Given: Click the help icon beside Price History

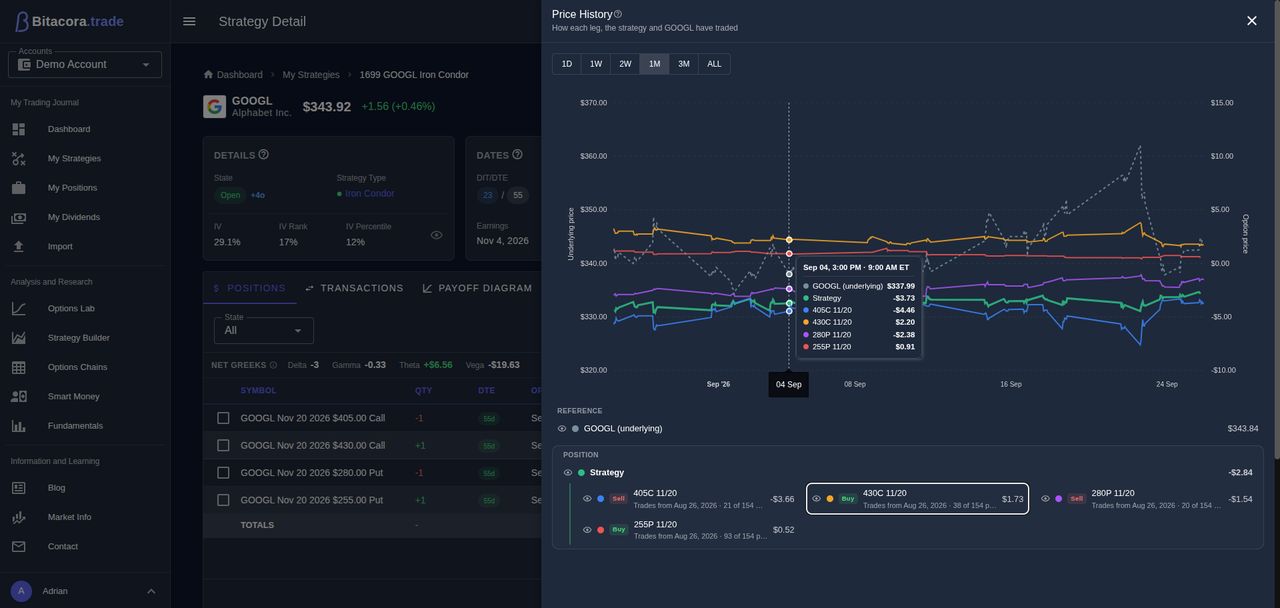Looking at the screenshot, I should [618, 14].
